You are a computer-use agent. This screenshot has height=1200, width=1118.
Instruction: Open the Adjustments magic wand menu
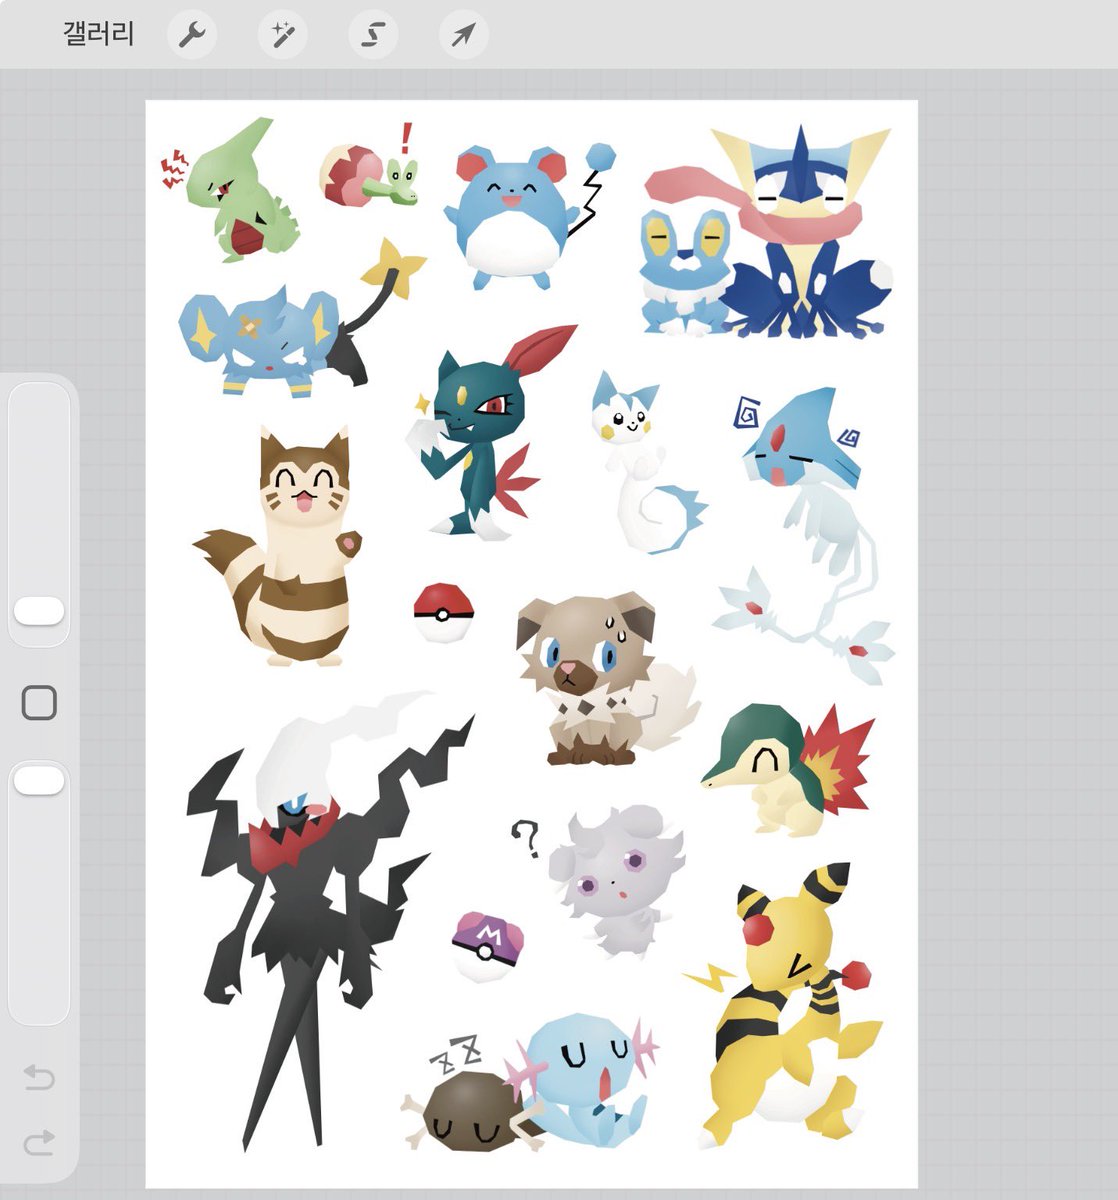pos(283,36)
